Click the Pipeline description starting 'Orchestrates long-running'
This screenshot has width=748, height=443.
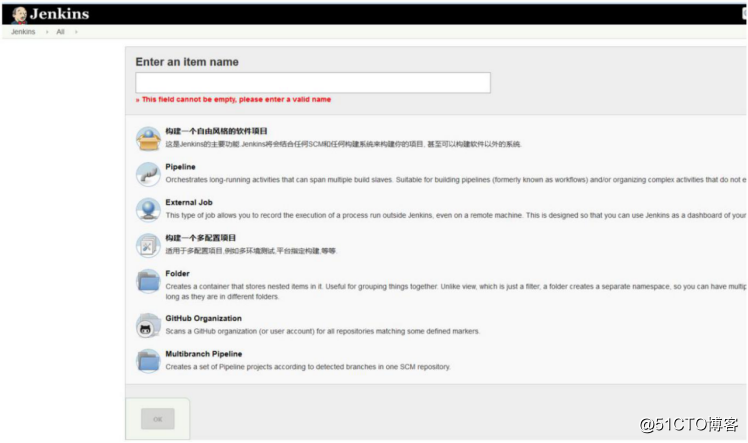(x=456, y=180)
